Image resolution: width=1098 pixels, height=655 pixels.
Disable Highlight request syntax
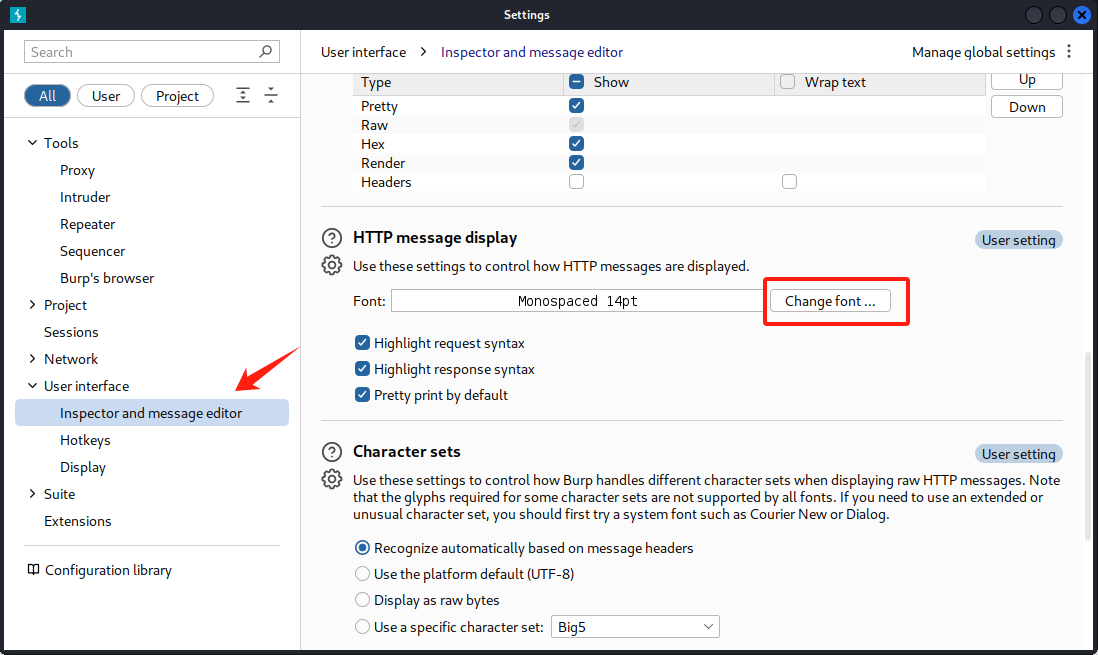pyautogui.click(x=362, y=343)
